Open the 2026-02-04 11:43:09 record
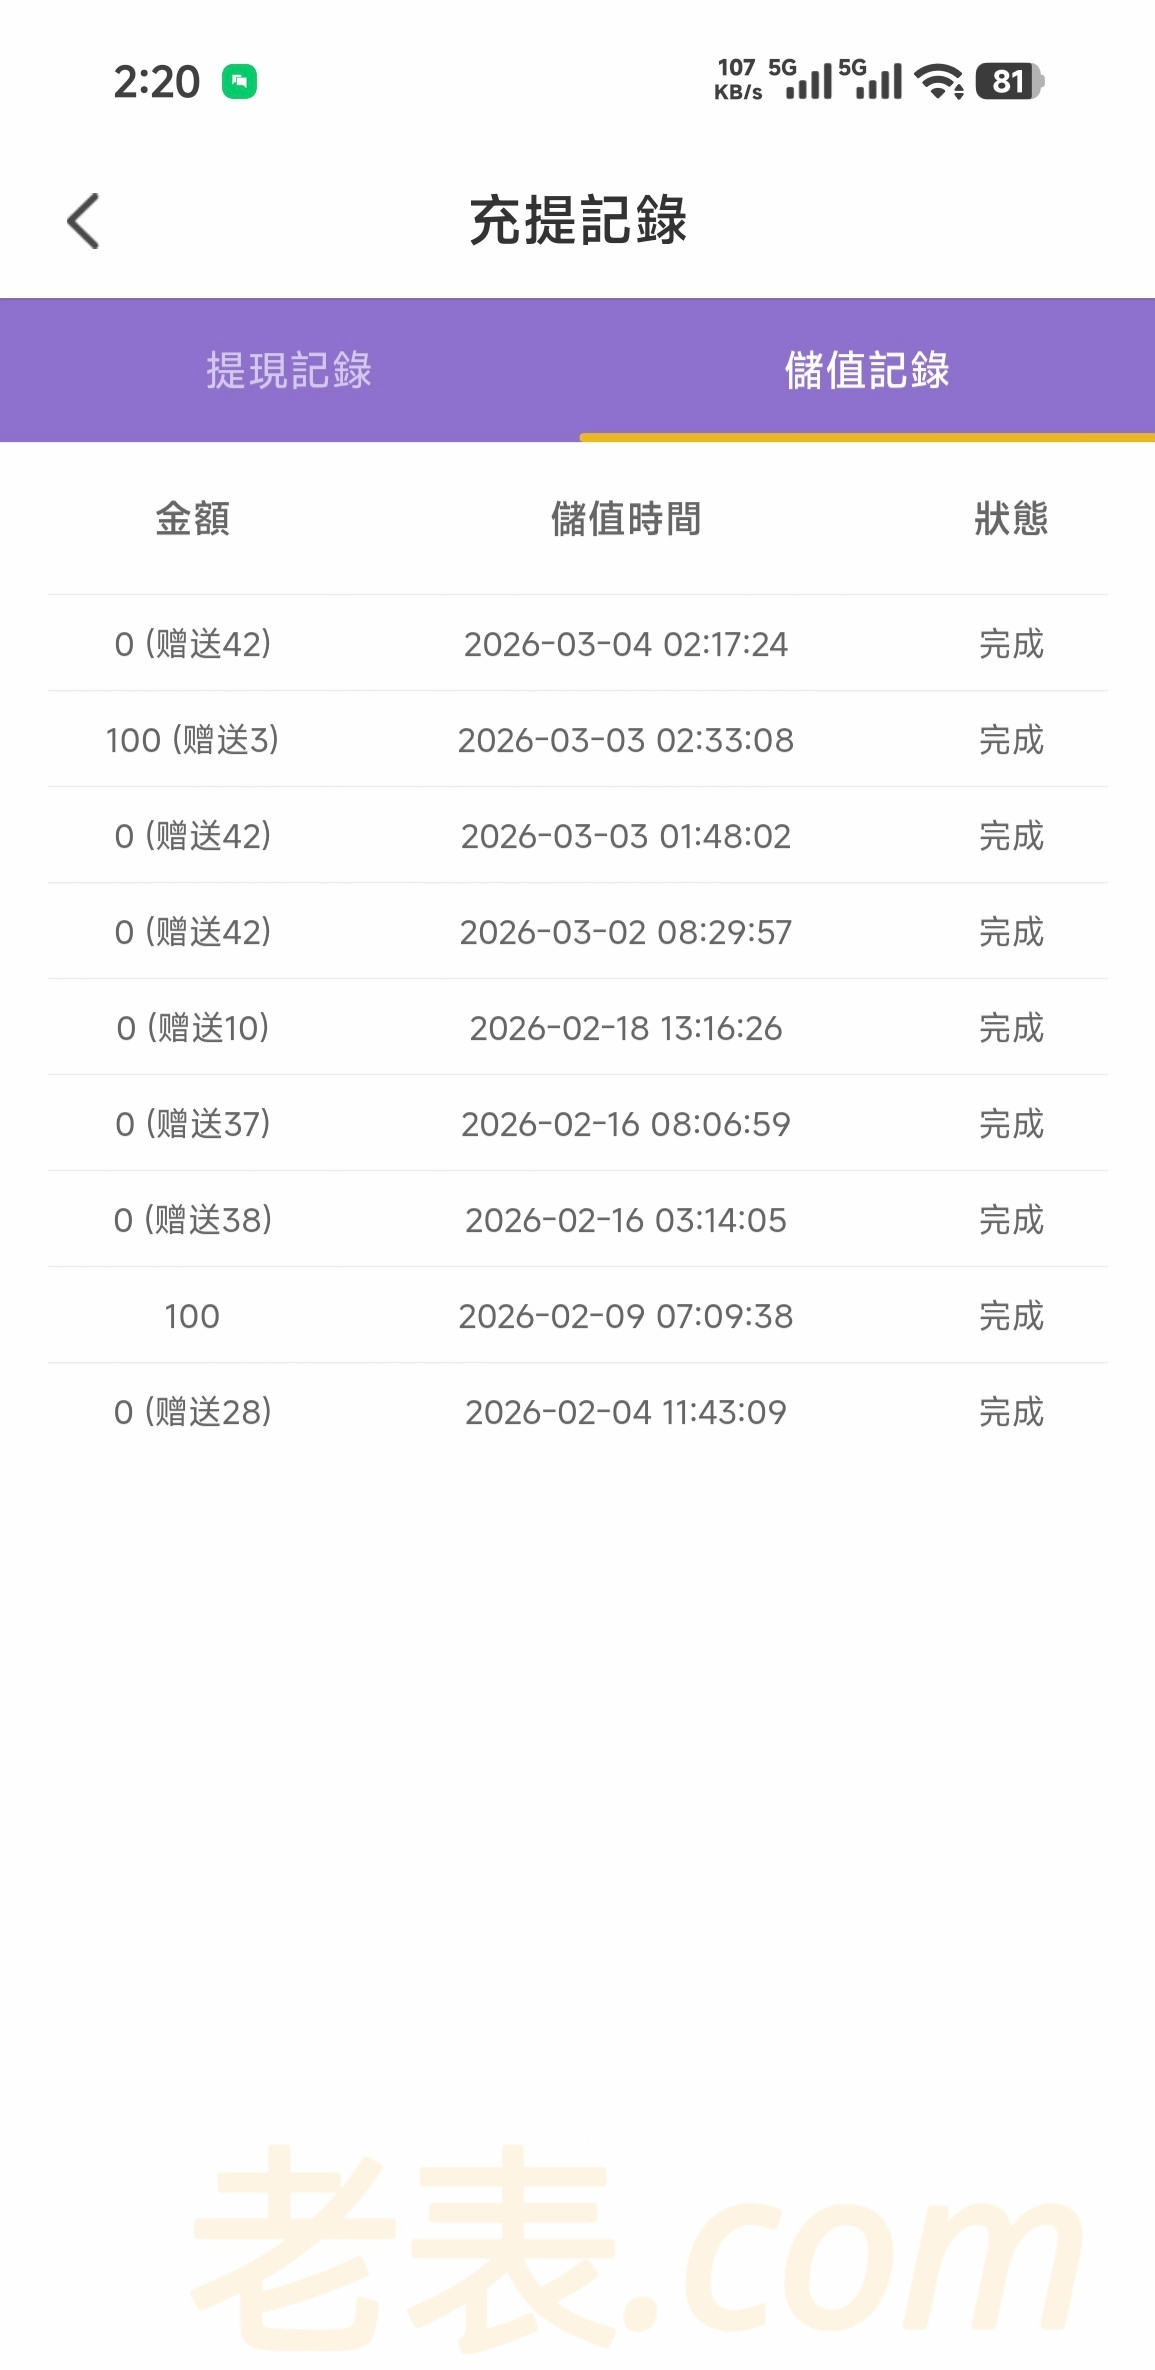The width and height of the screenshot is (1155, 2370). [626, 1412]
